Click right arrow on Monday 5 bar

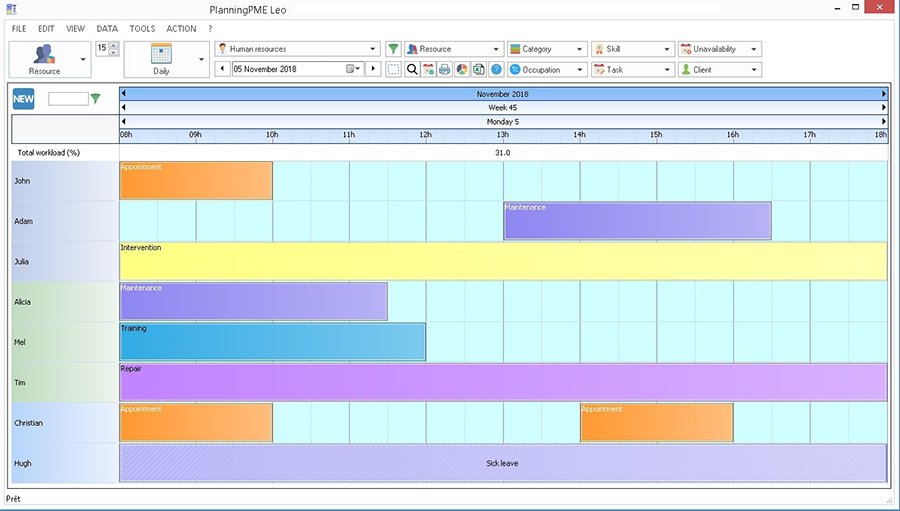(884, 121)
